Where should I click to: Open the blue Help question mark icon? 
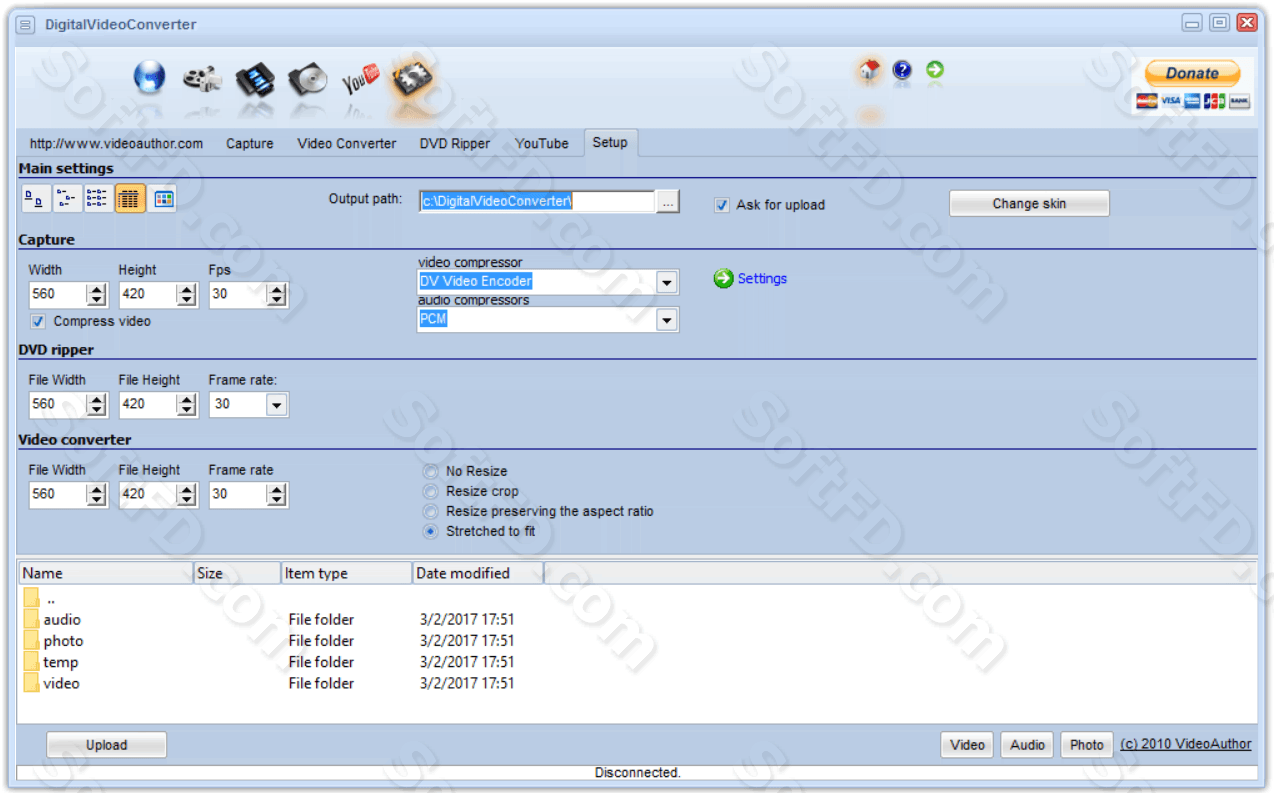tap(902, 70)
